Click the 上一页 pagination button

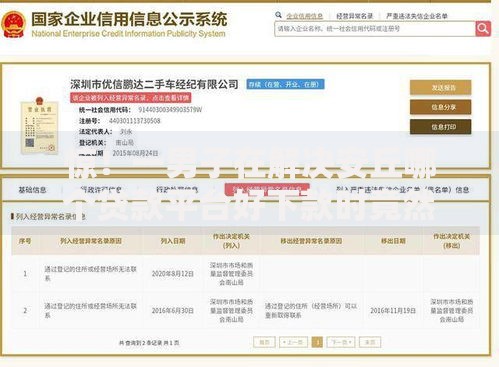pos(293,342)
